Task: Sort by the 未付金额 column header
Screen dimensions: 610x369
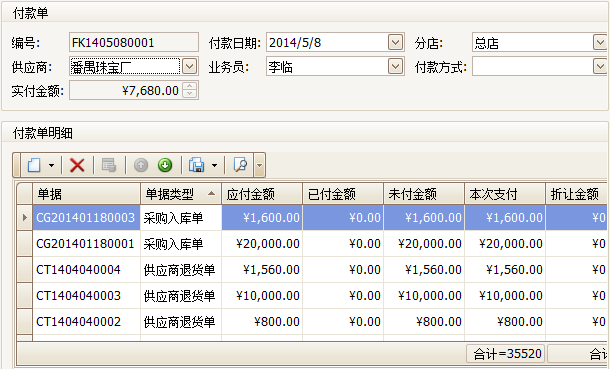Action: 424,194
